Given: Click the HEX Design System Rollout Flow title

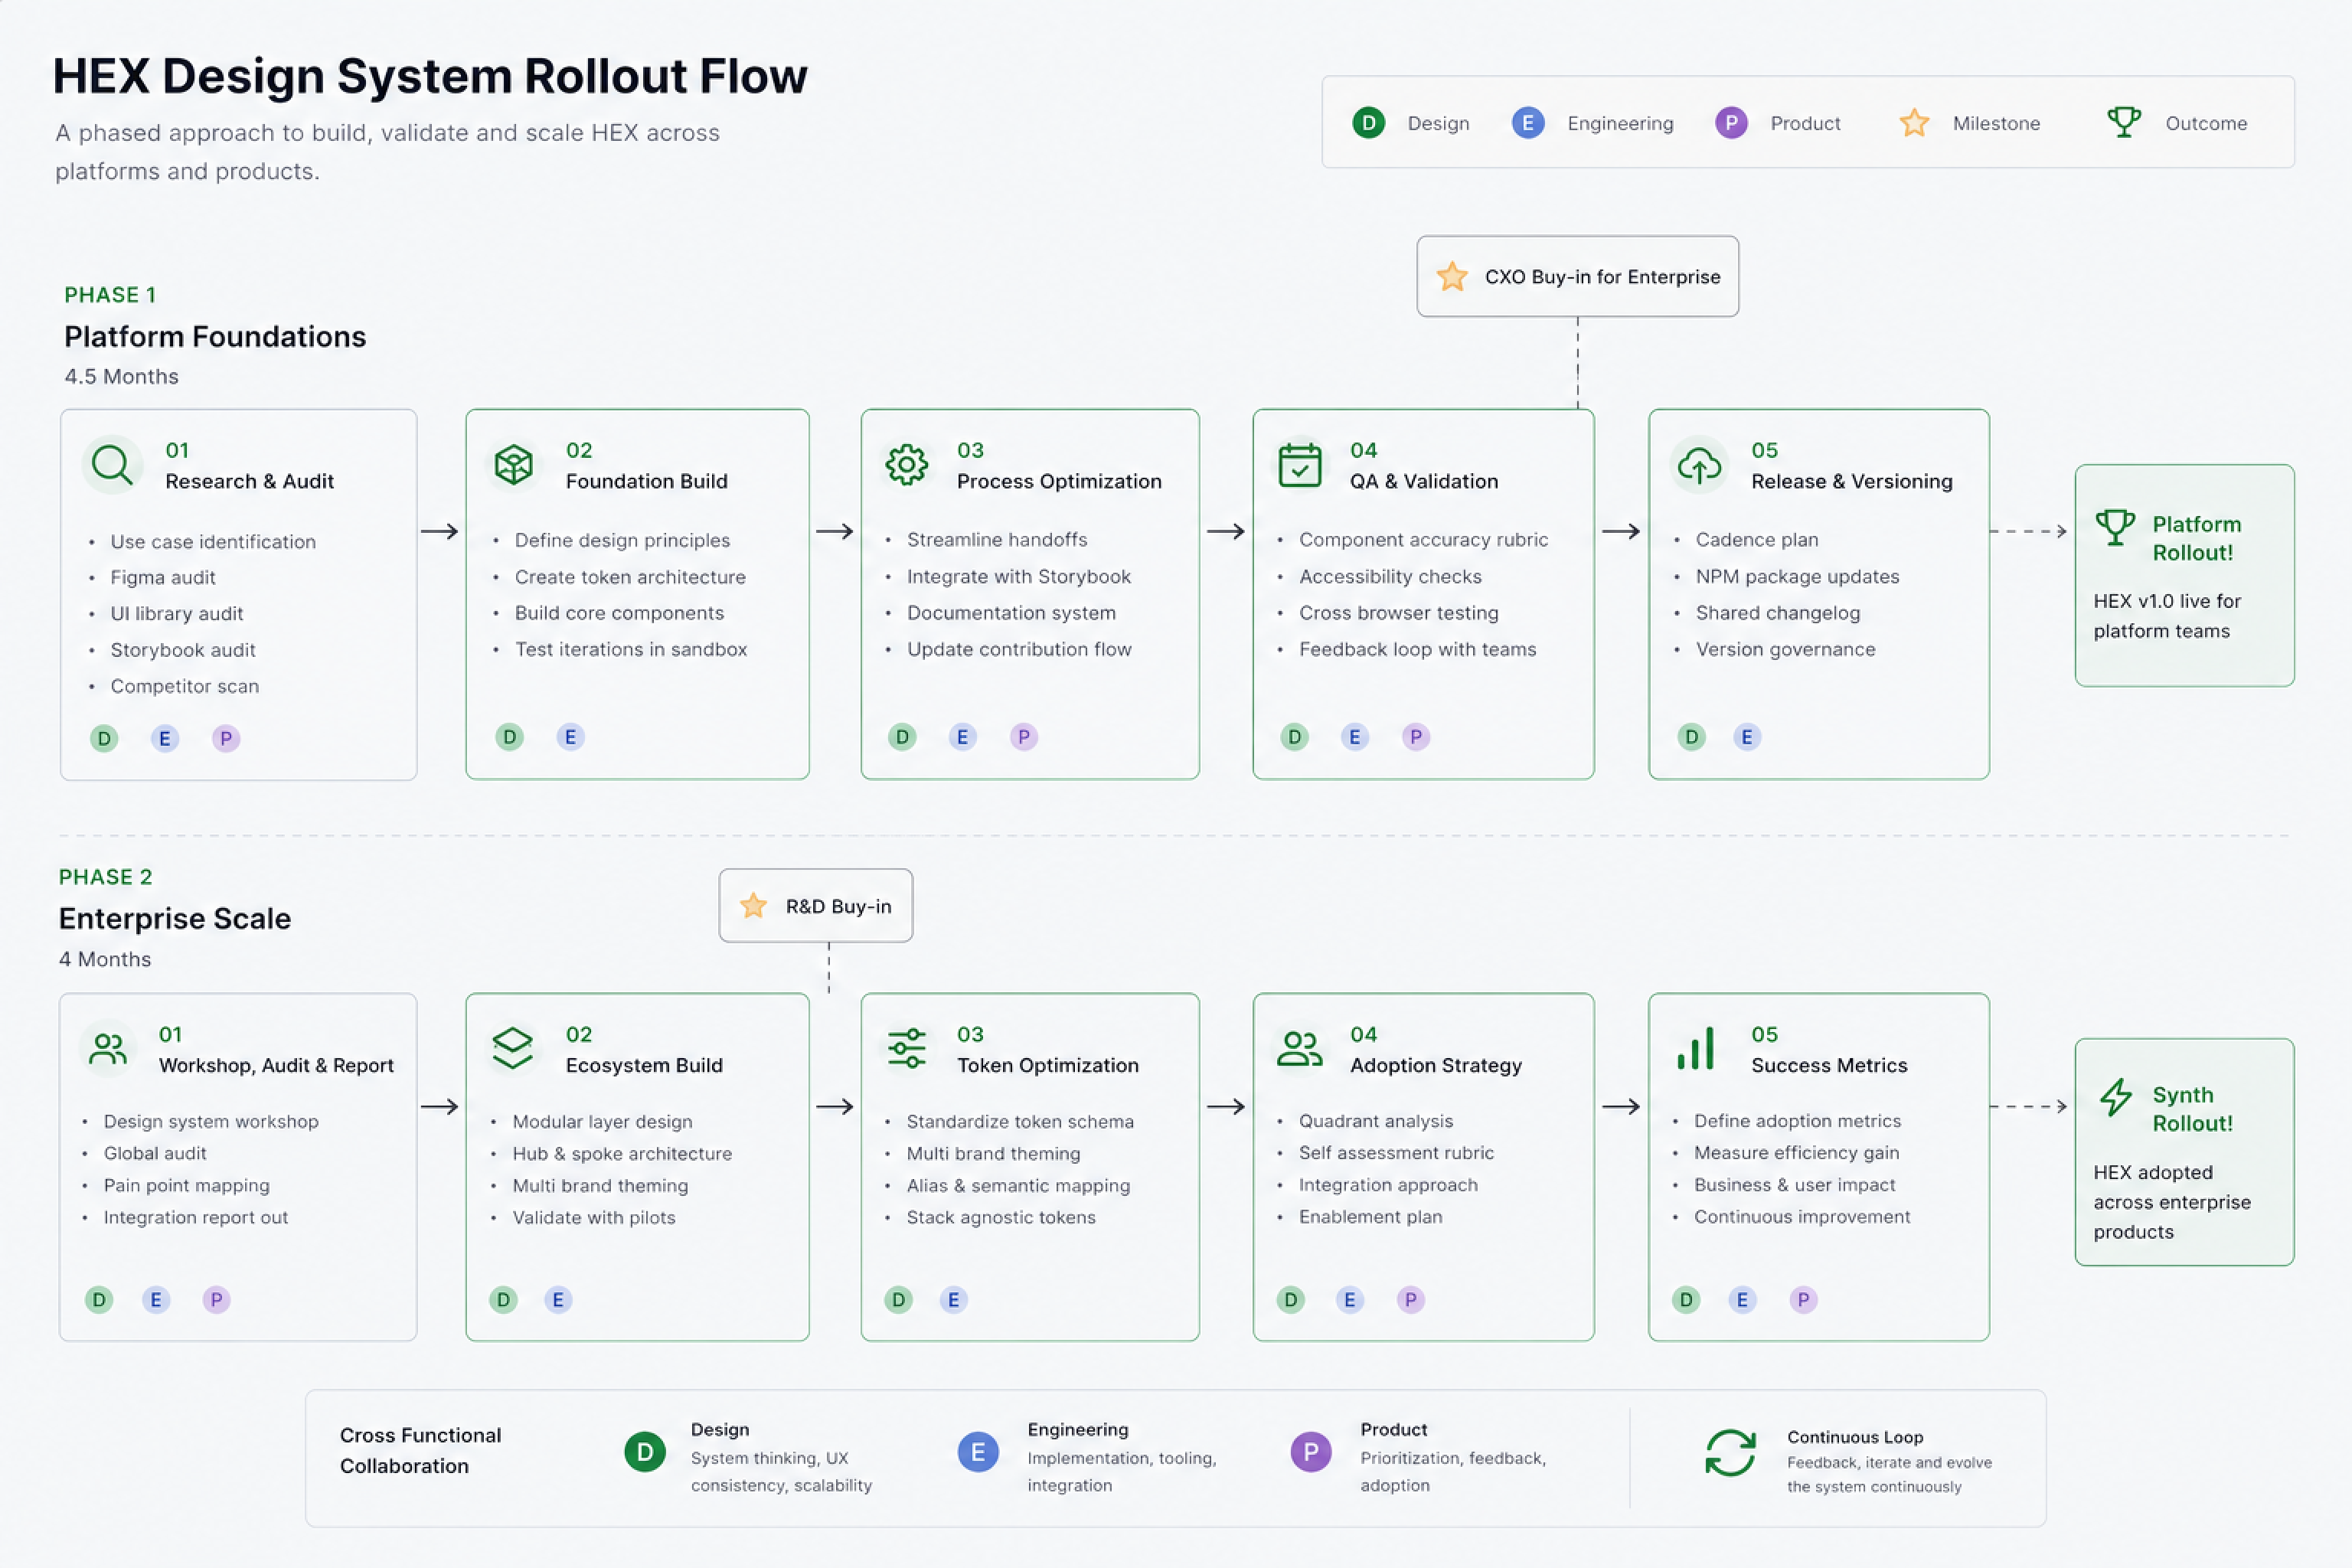Looking at the screenshot, I should click(430, 76).
